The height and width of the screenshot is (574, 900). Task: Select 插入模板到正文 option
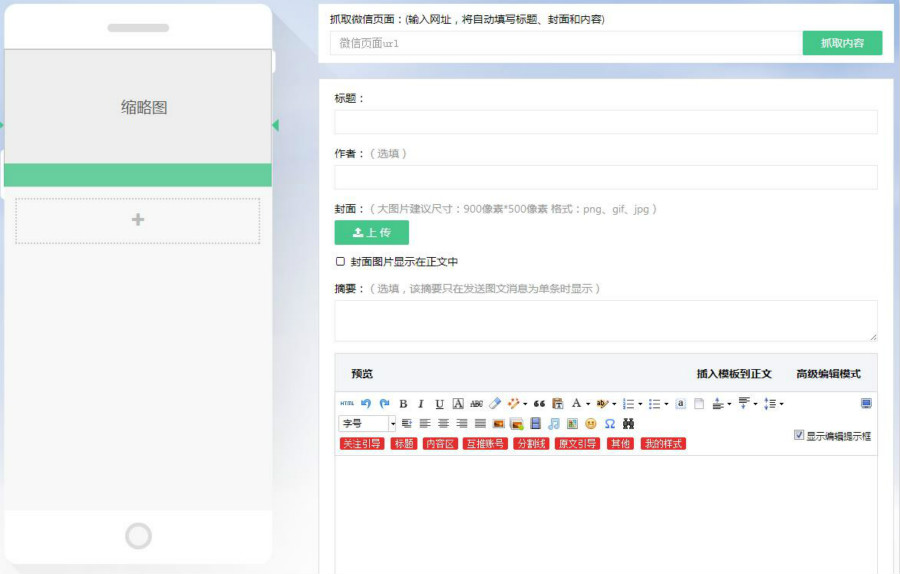tap(734, 374)
